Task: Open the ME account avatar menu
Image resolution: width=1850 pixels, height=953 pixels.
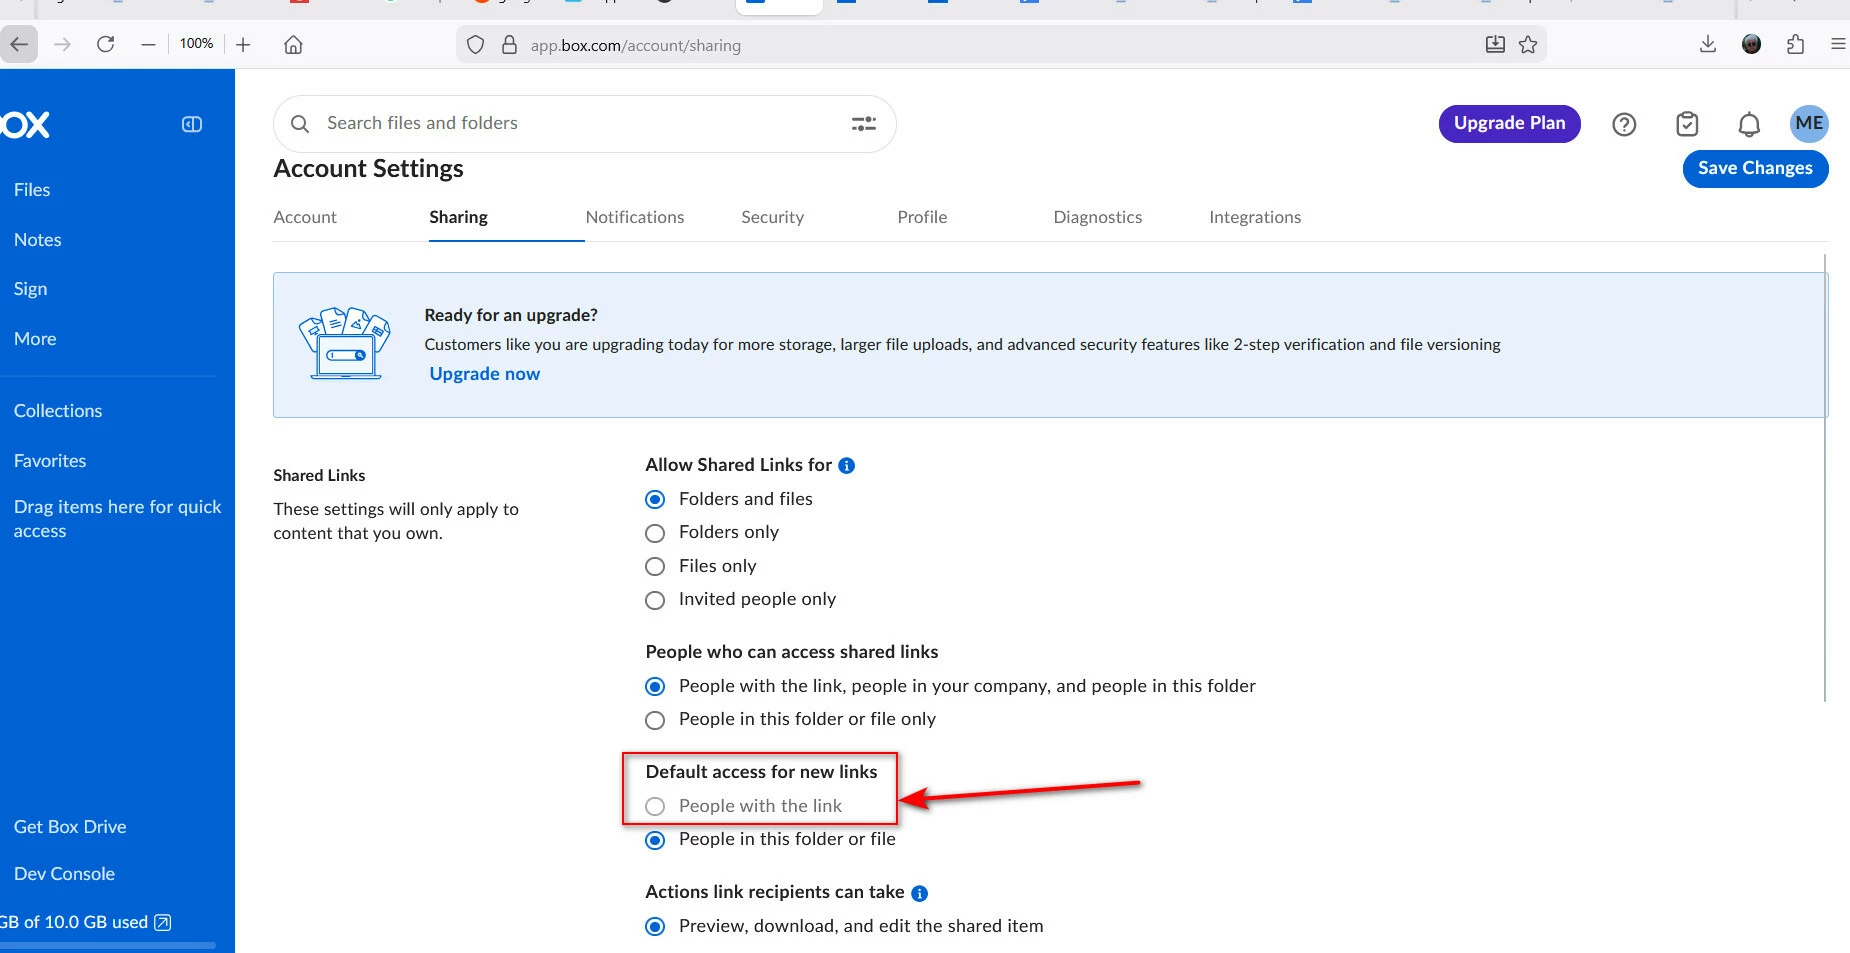Action: click(x=1809, y=123)
